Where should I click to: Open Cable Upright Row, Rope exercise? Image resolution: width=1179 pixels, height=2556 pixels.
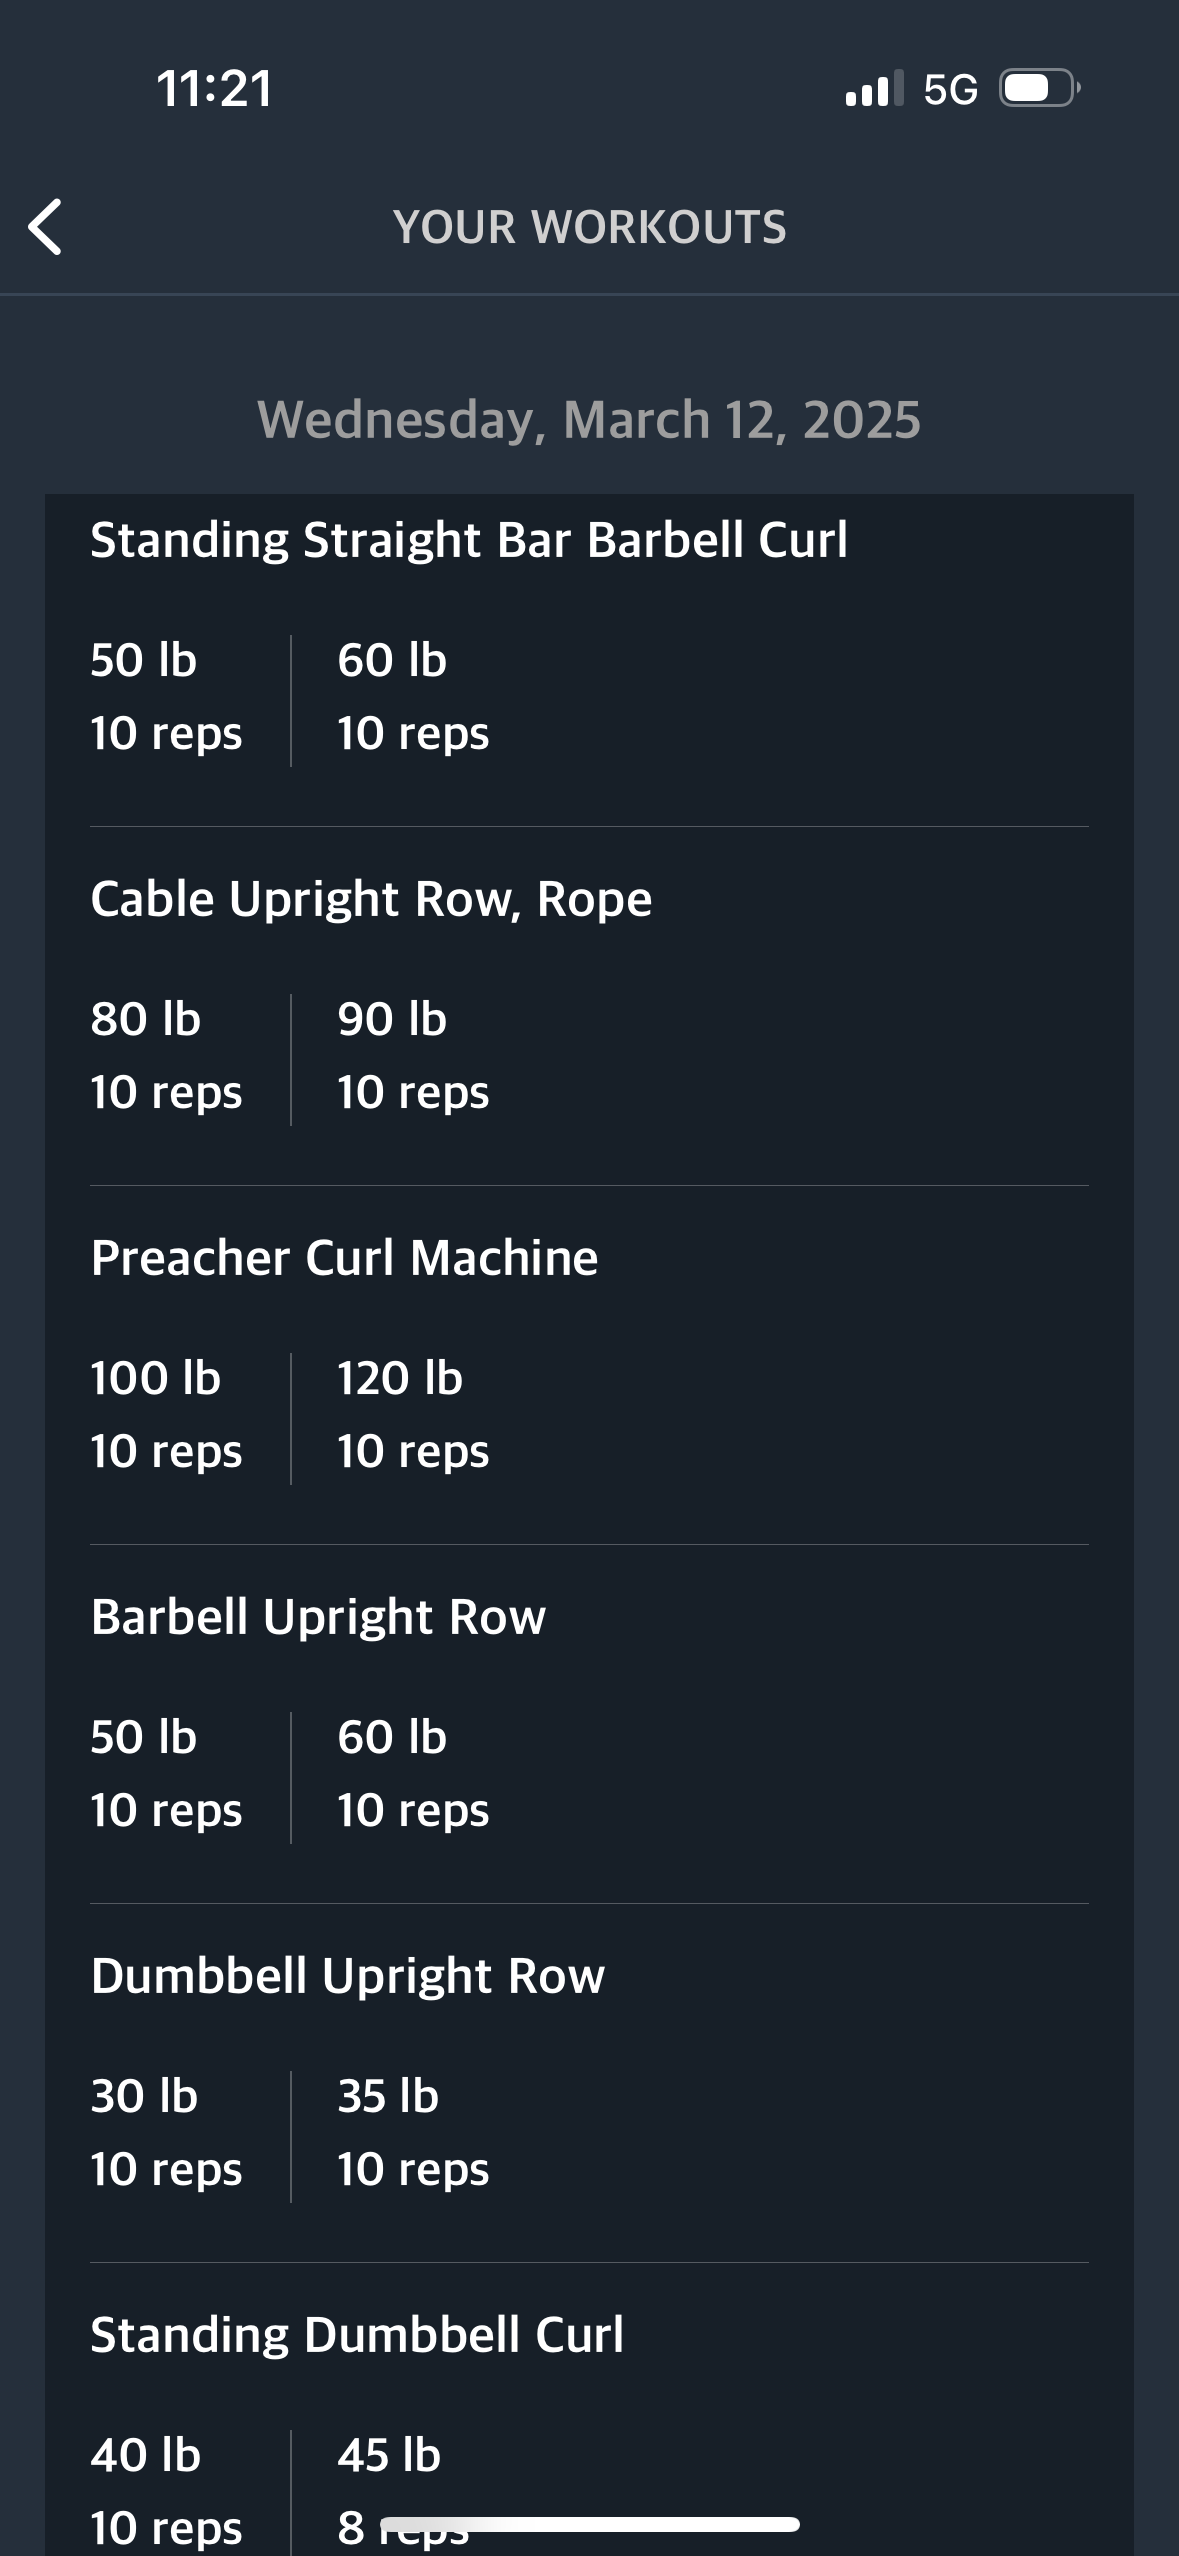click(x=371, y=899)
